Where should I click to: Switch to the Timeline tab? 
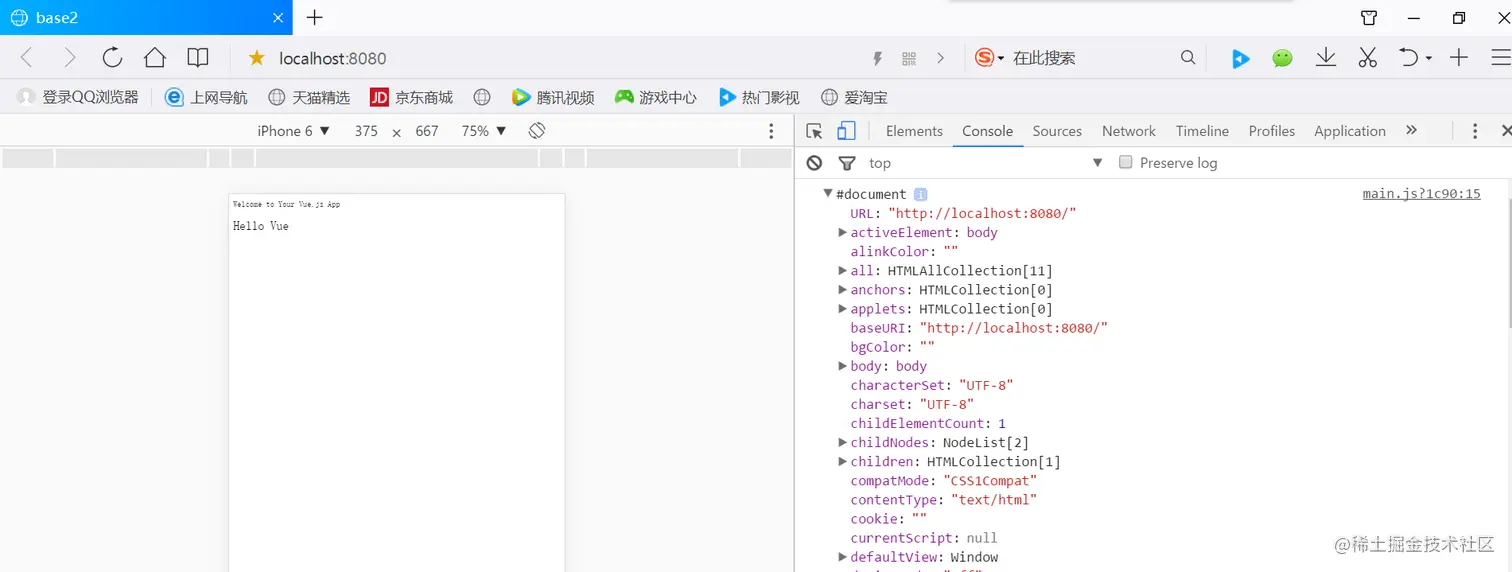tap(1202, 131)
